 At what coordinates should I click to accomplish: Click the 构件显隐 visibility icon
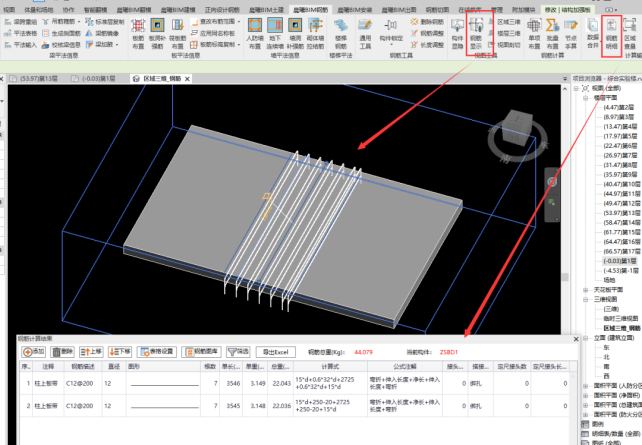[457, 30]
